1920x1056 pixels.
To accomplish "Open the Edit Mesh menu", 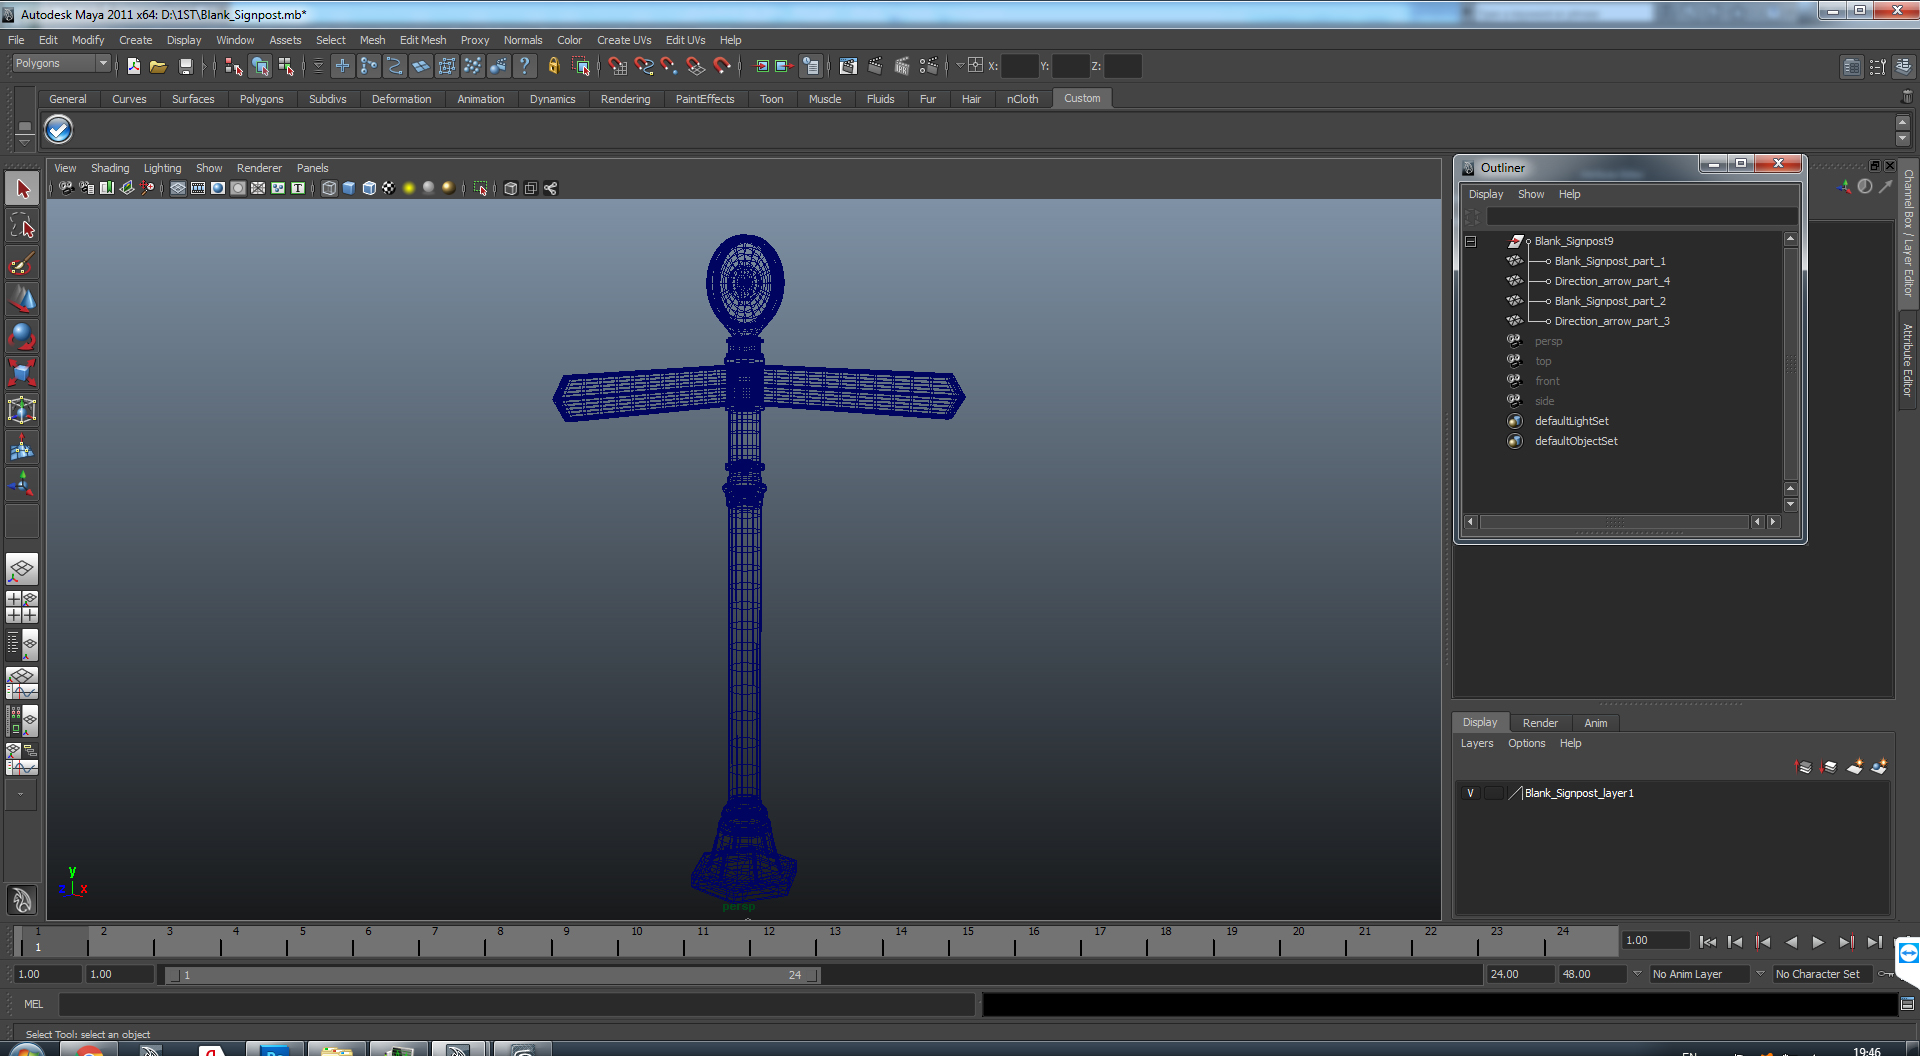I will [x=423, y=40].
